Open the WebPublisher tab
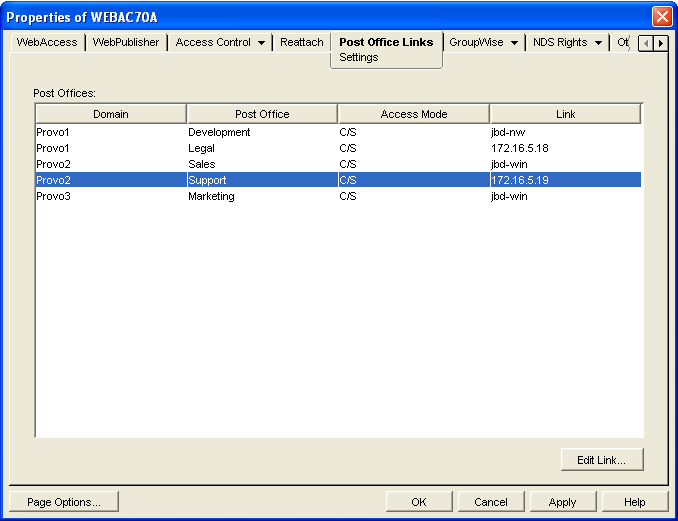 point(126,43)
